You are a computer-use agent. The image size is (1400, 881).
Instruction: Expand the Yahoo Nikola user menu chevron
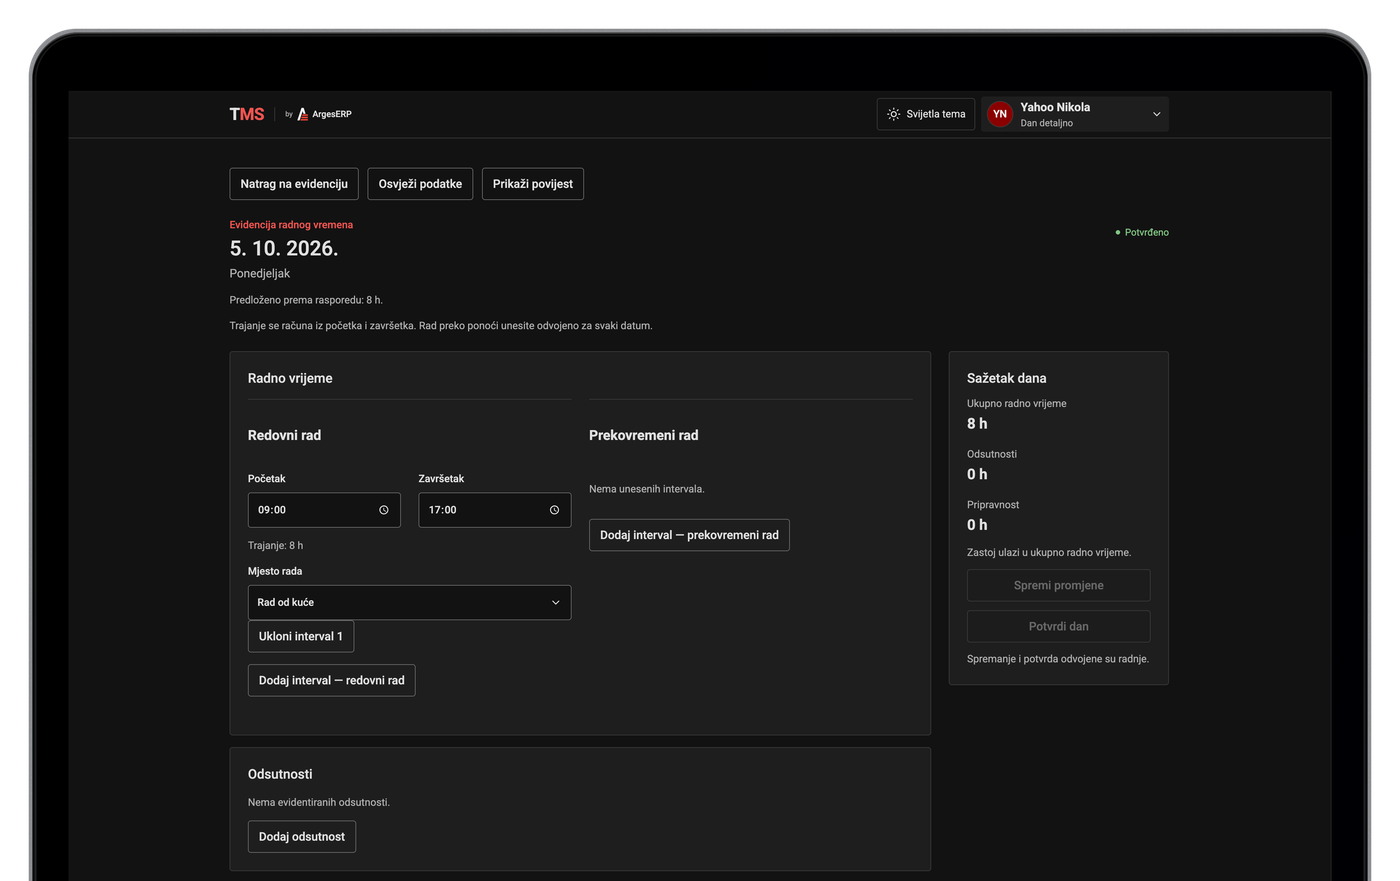[1157, 114]
